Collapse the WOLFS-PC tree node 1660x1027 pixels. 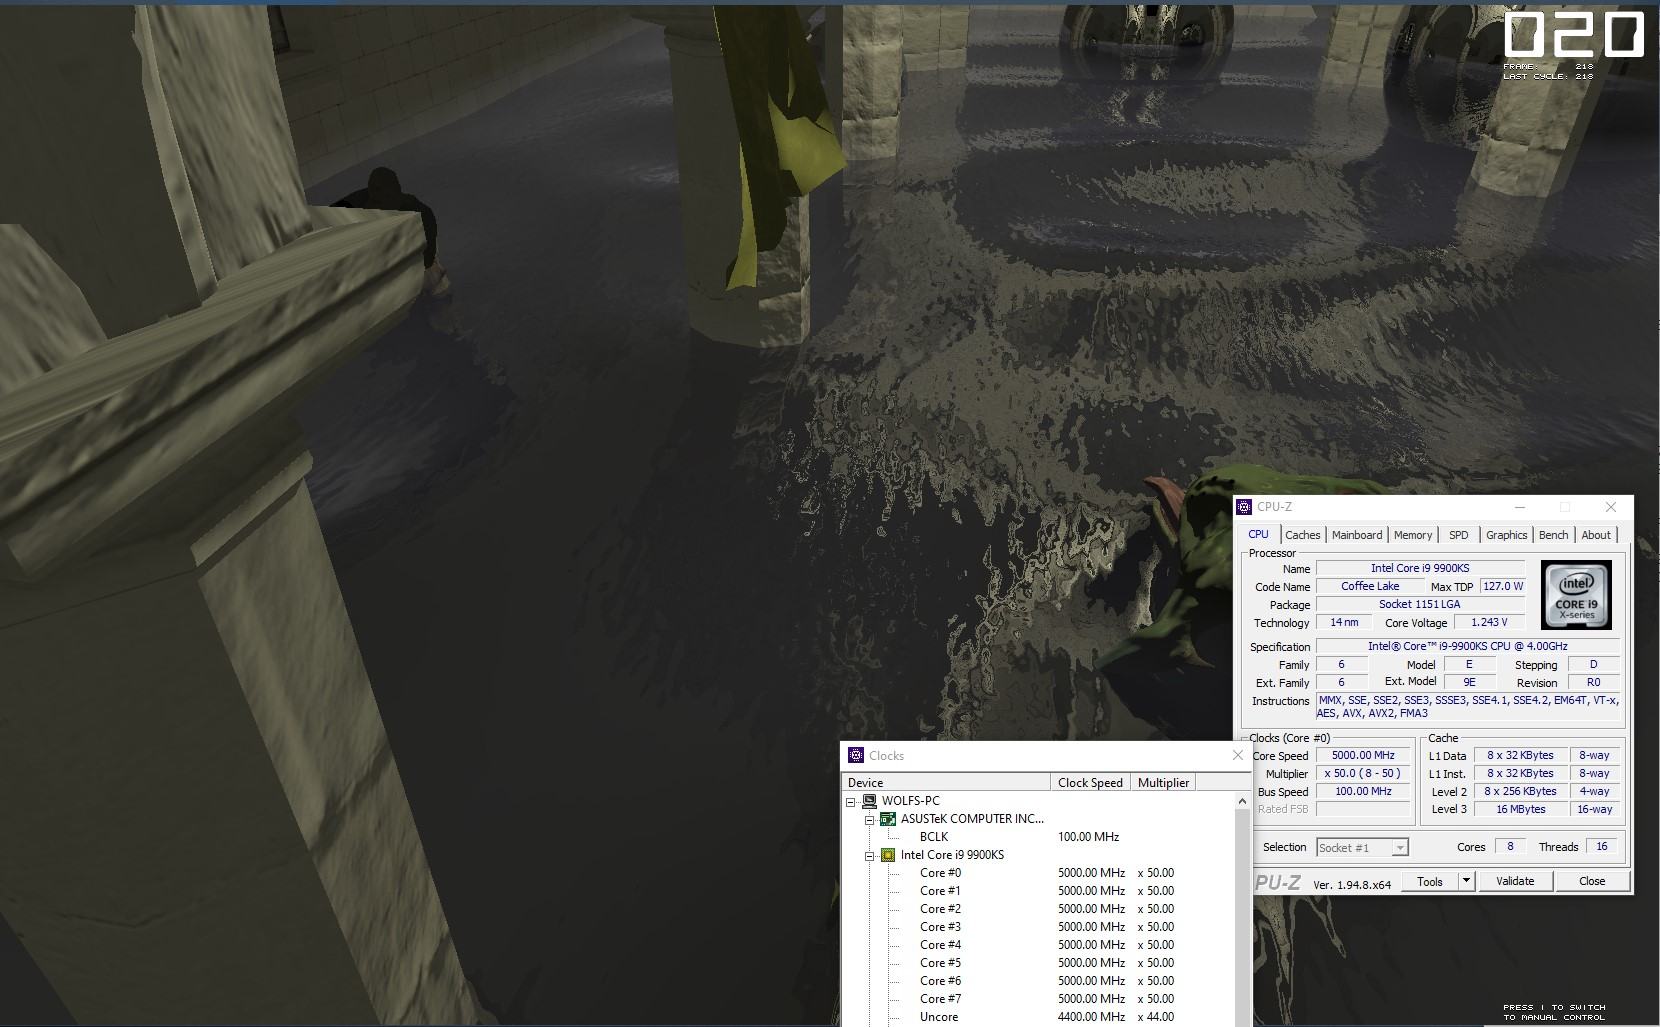852,801
